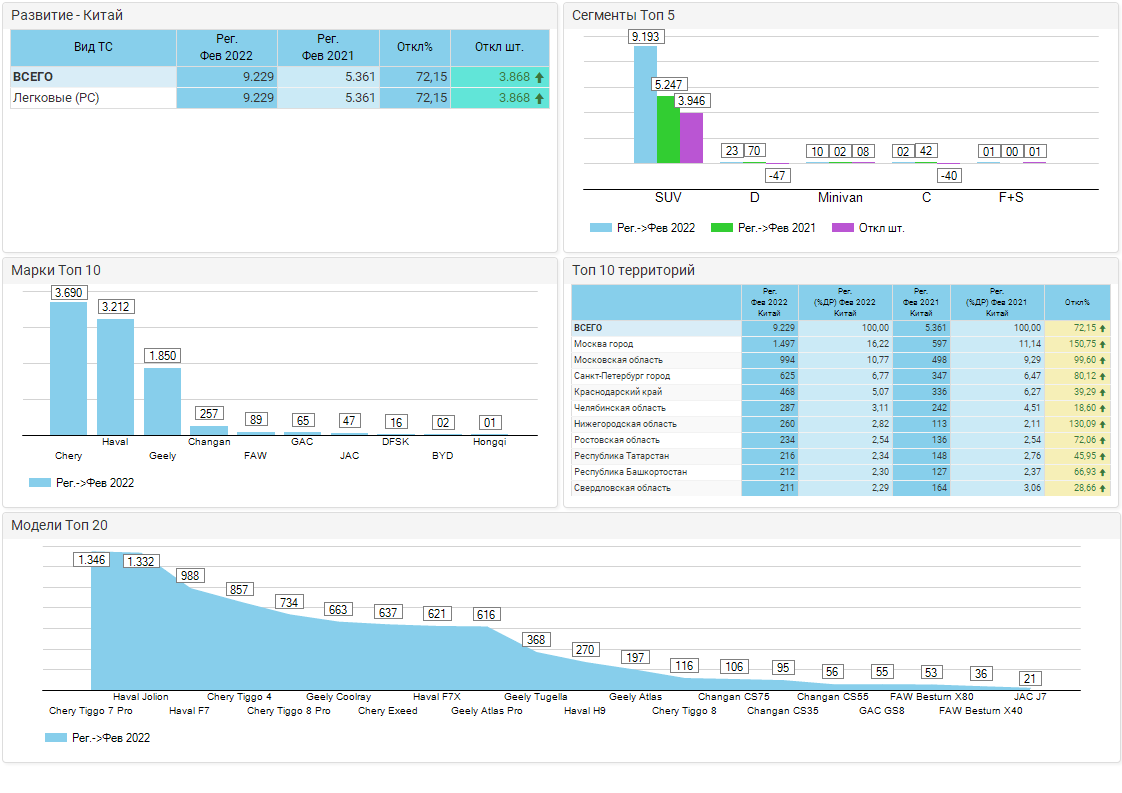Click green arrow in Свердловская область row
The width and height of the screenshot is (1122, 793).
tap(1102, 488)
